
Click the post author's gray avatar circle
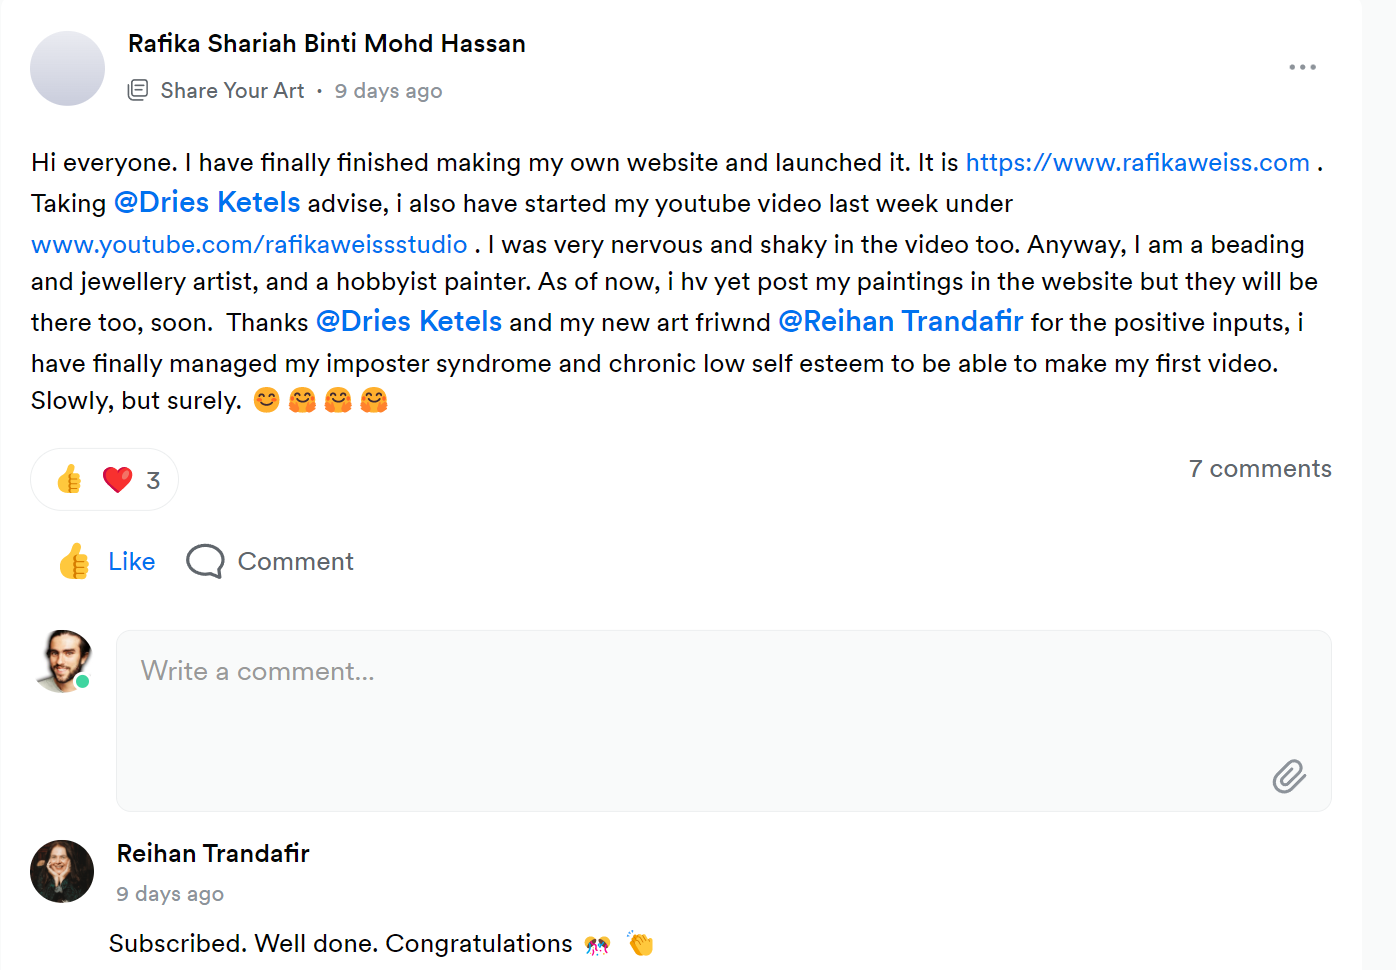coord(67,68)
